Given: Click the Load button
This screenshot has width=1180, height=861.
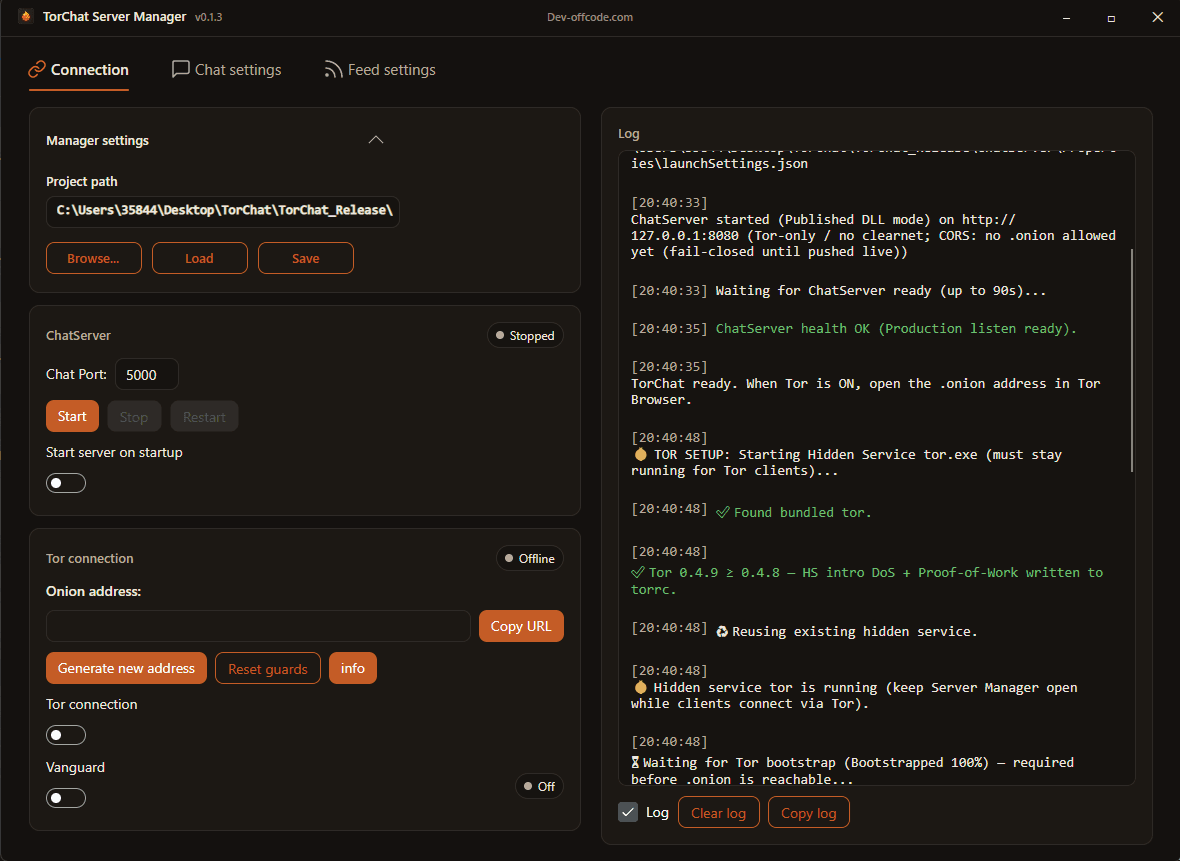Looking at the screenshot, I should pyautogui.click(x=199, y=258).
